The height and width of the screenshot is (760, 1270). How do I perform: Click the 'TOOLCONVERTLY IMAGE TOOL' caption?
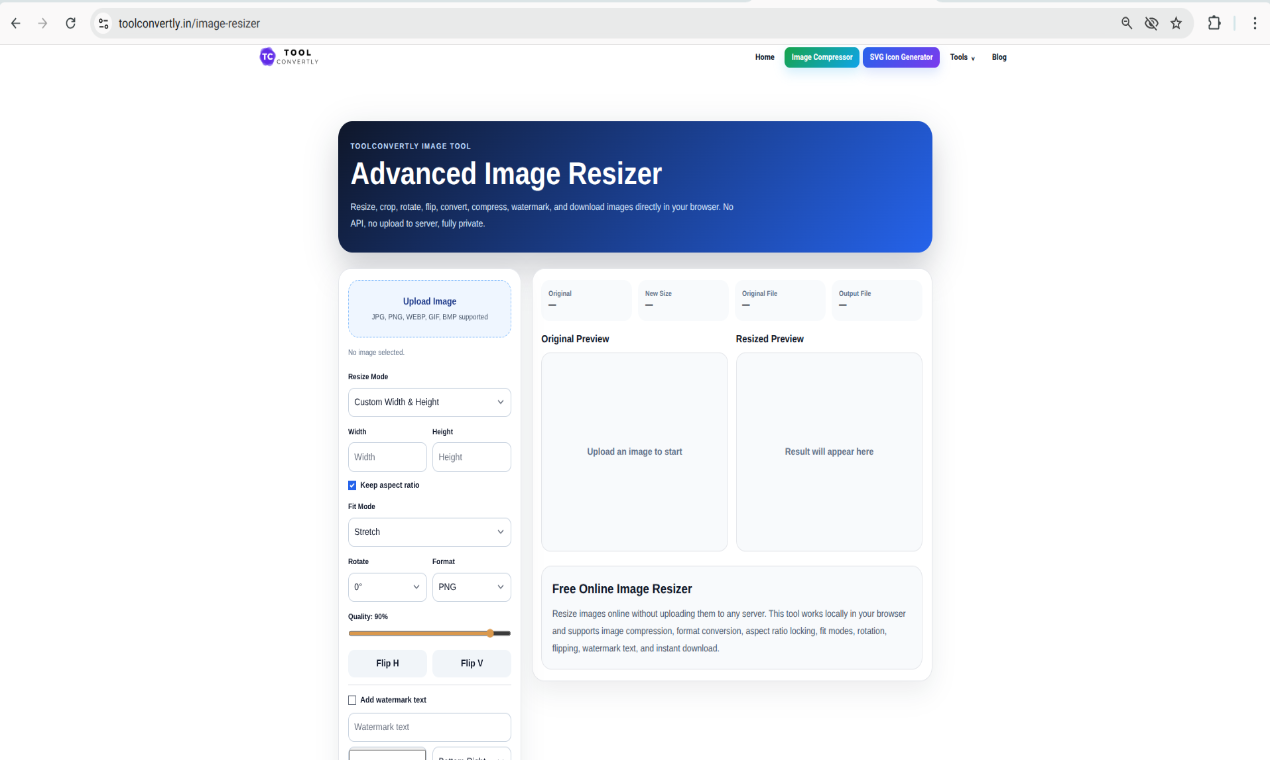point(410,146)
